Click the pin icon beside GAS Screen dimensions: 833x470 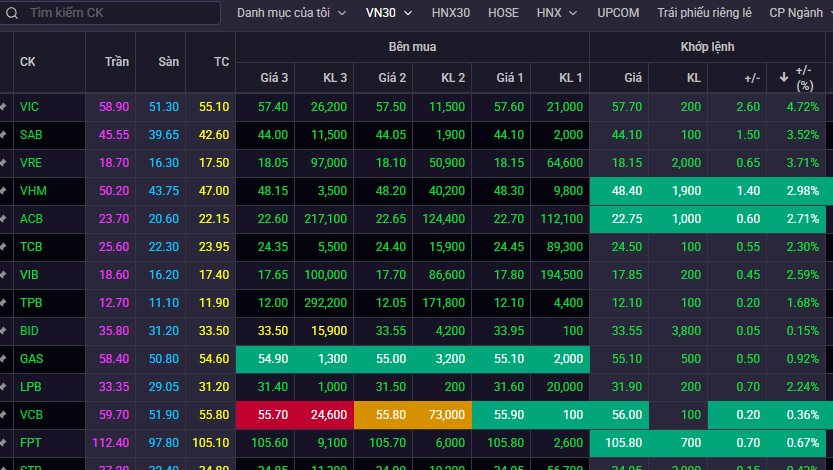[4, 358]
